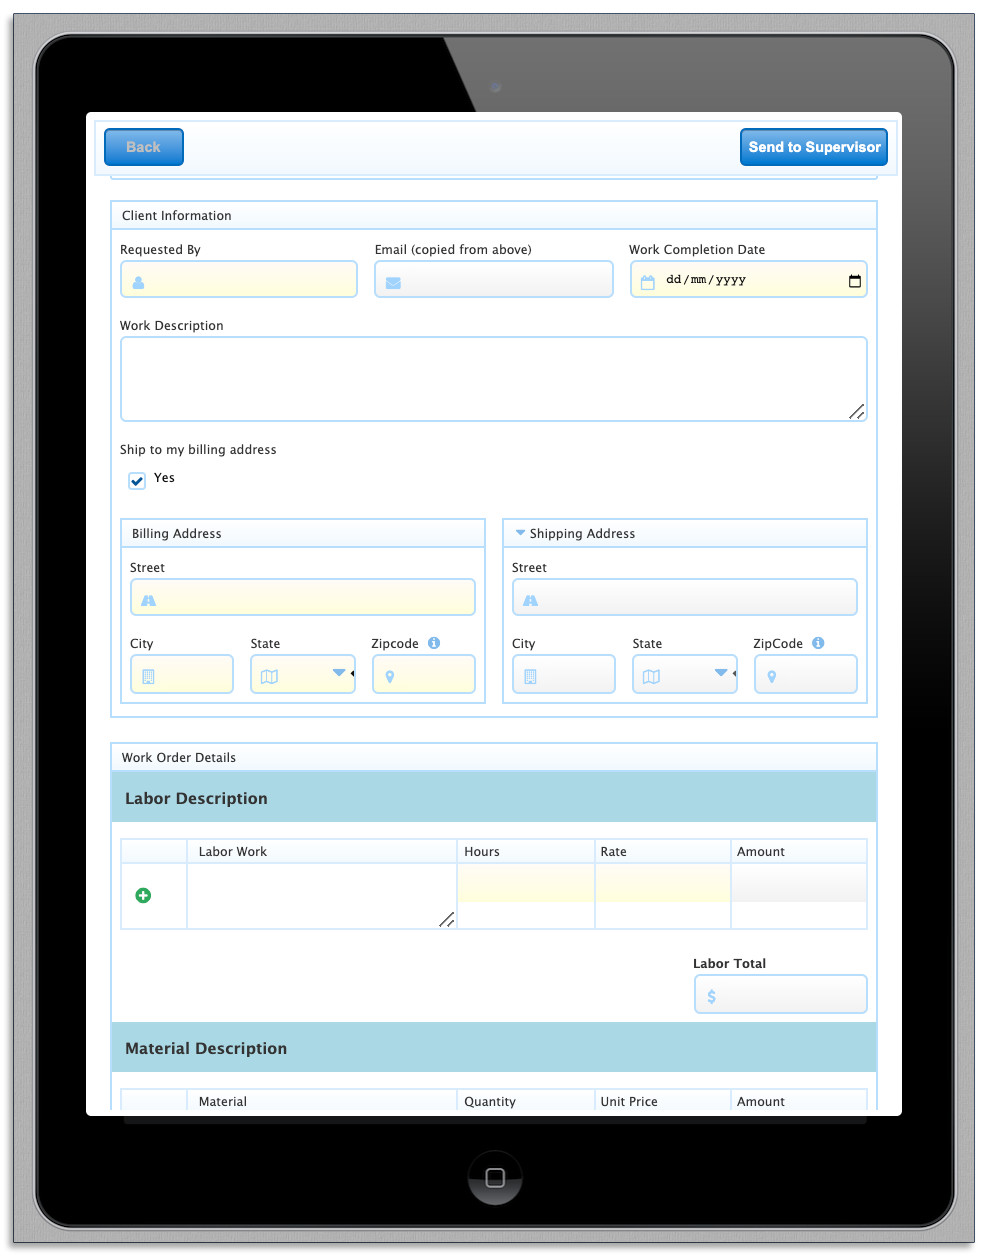Click the Labor Work column header
This screenshot has width=988, height=1256.
(233, 852)
